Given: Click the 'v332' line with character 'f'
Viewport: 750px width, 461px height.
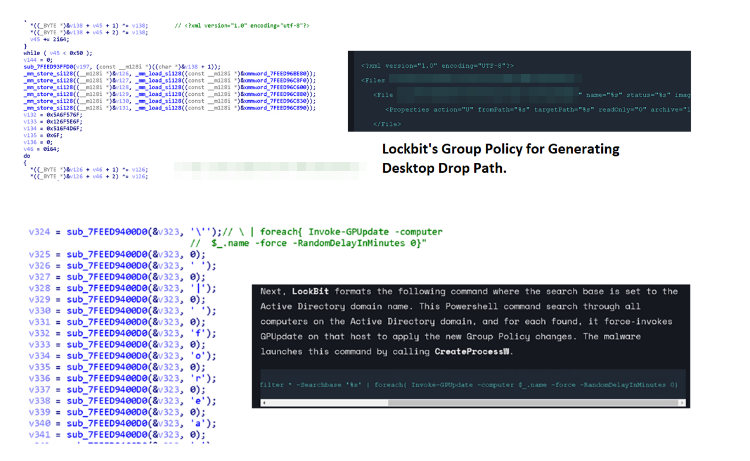Looking at the screenshot, I should 122,333.
